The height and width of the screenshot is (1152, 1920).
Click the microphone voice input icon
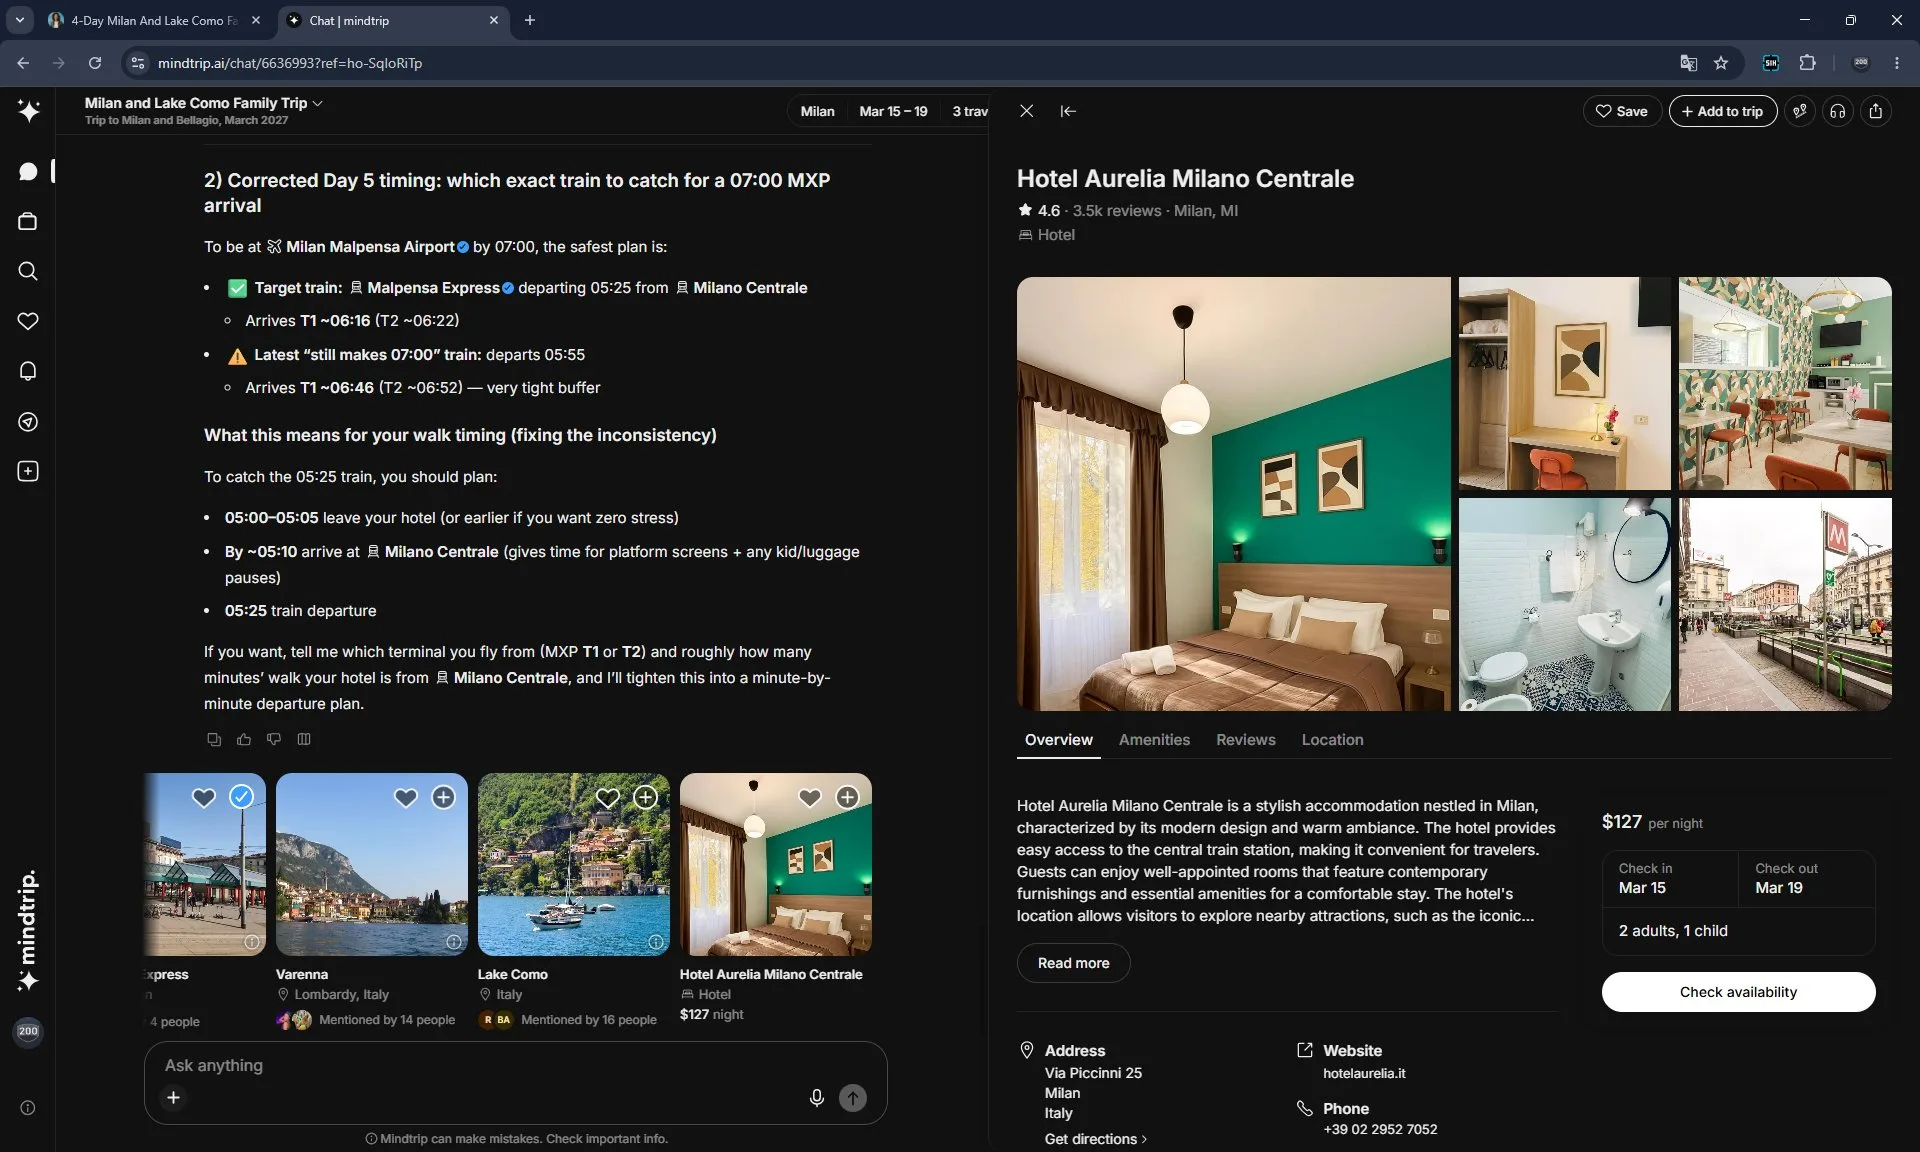click(x=816, y=1098)
